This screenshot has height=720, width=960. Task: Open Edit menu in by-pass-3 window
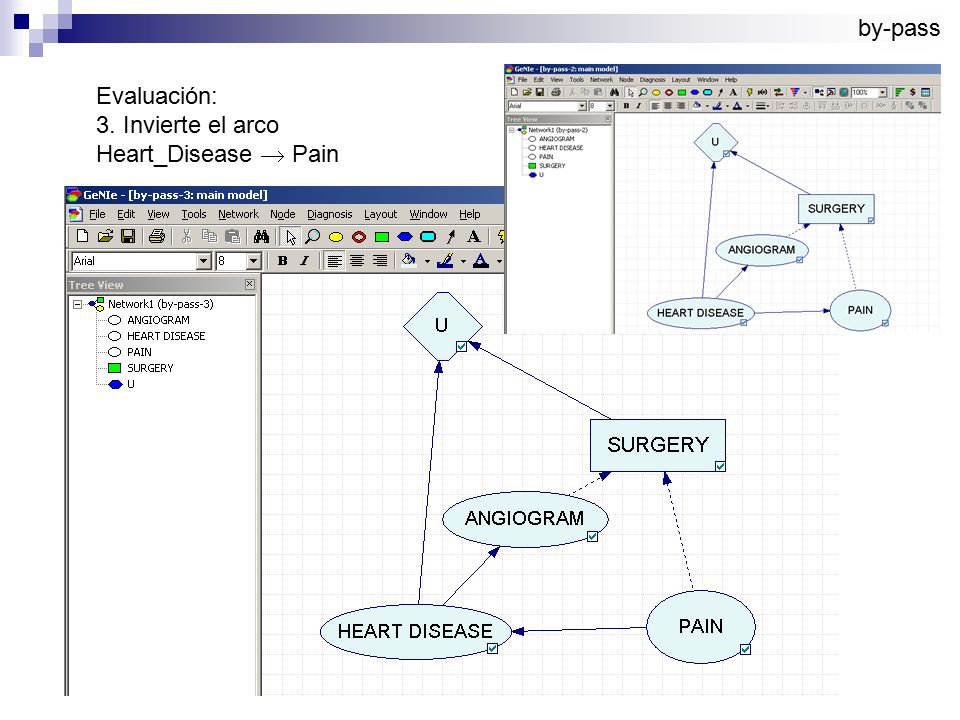click(x=126, y=214)
